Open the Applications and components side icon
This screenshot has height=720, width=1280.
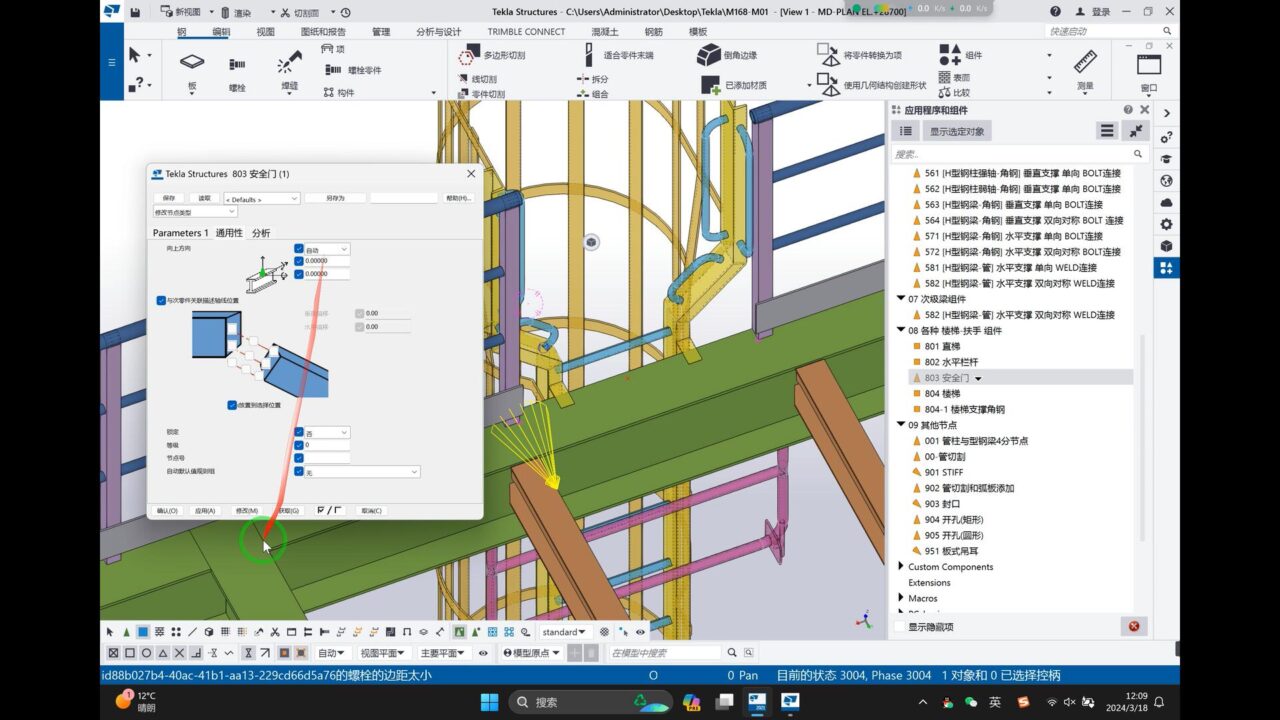click(x=1166, y=268)
